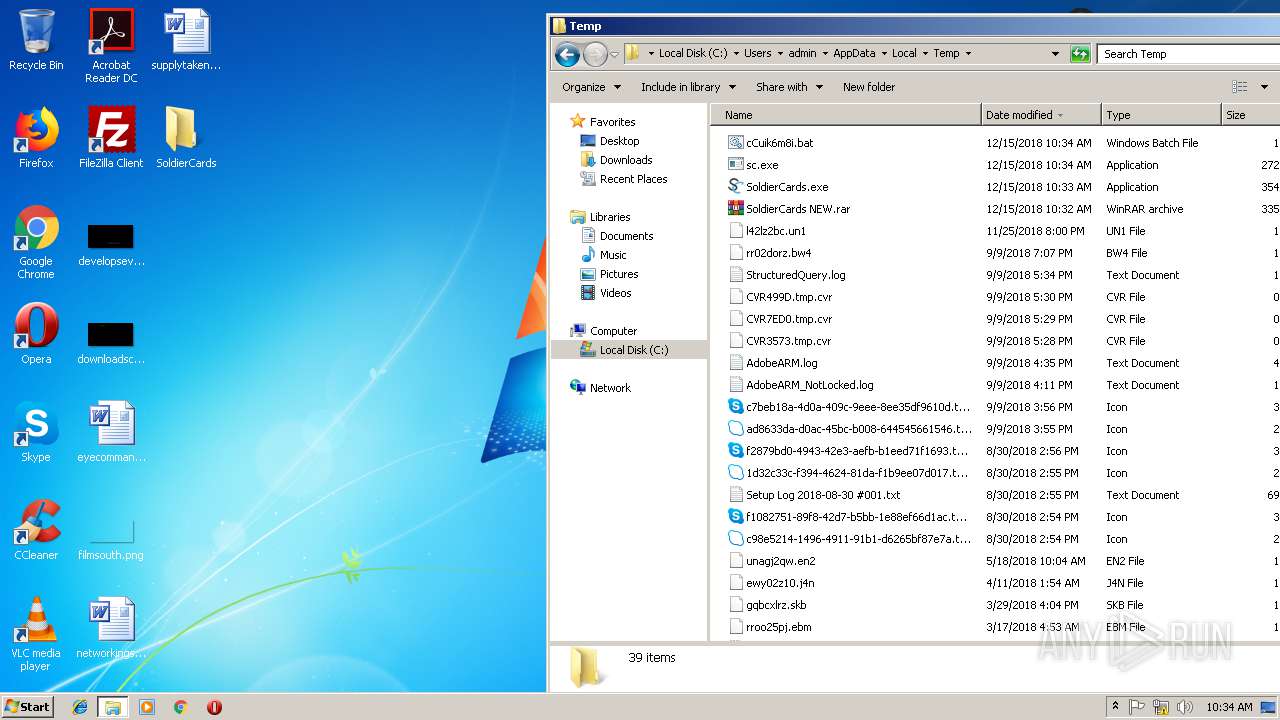The image size is (1280, 720).
Task: Open Include in library dropdown
Action: click(x=688, y=87)
